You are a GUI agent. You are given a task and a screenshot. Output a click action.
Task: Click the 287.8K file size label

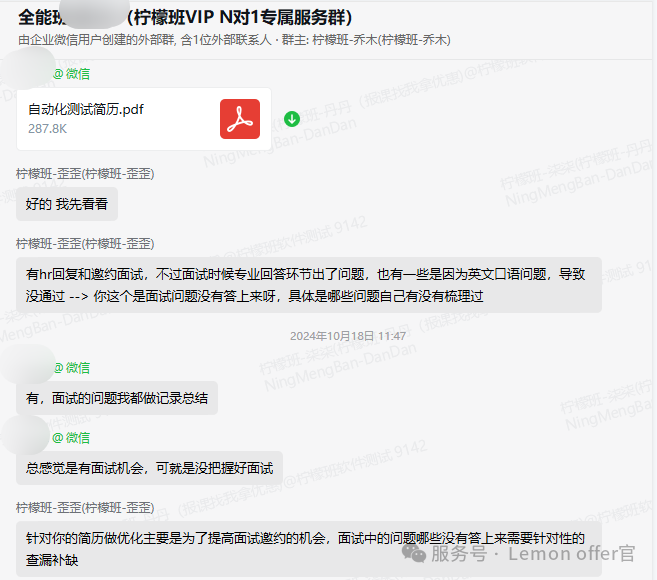tap(48, 129)
